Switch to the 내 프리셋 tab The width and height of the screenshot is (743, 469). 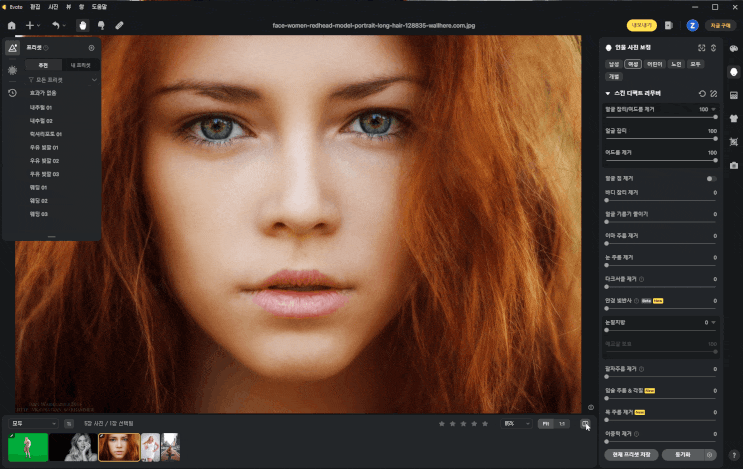tap(80, 65)
